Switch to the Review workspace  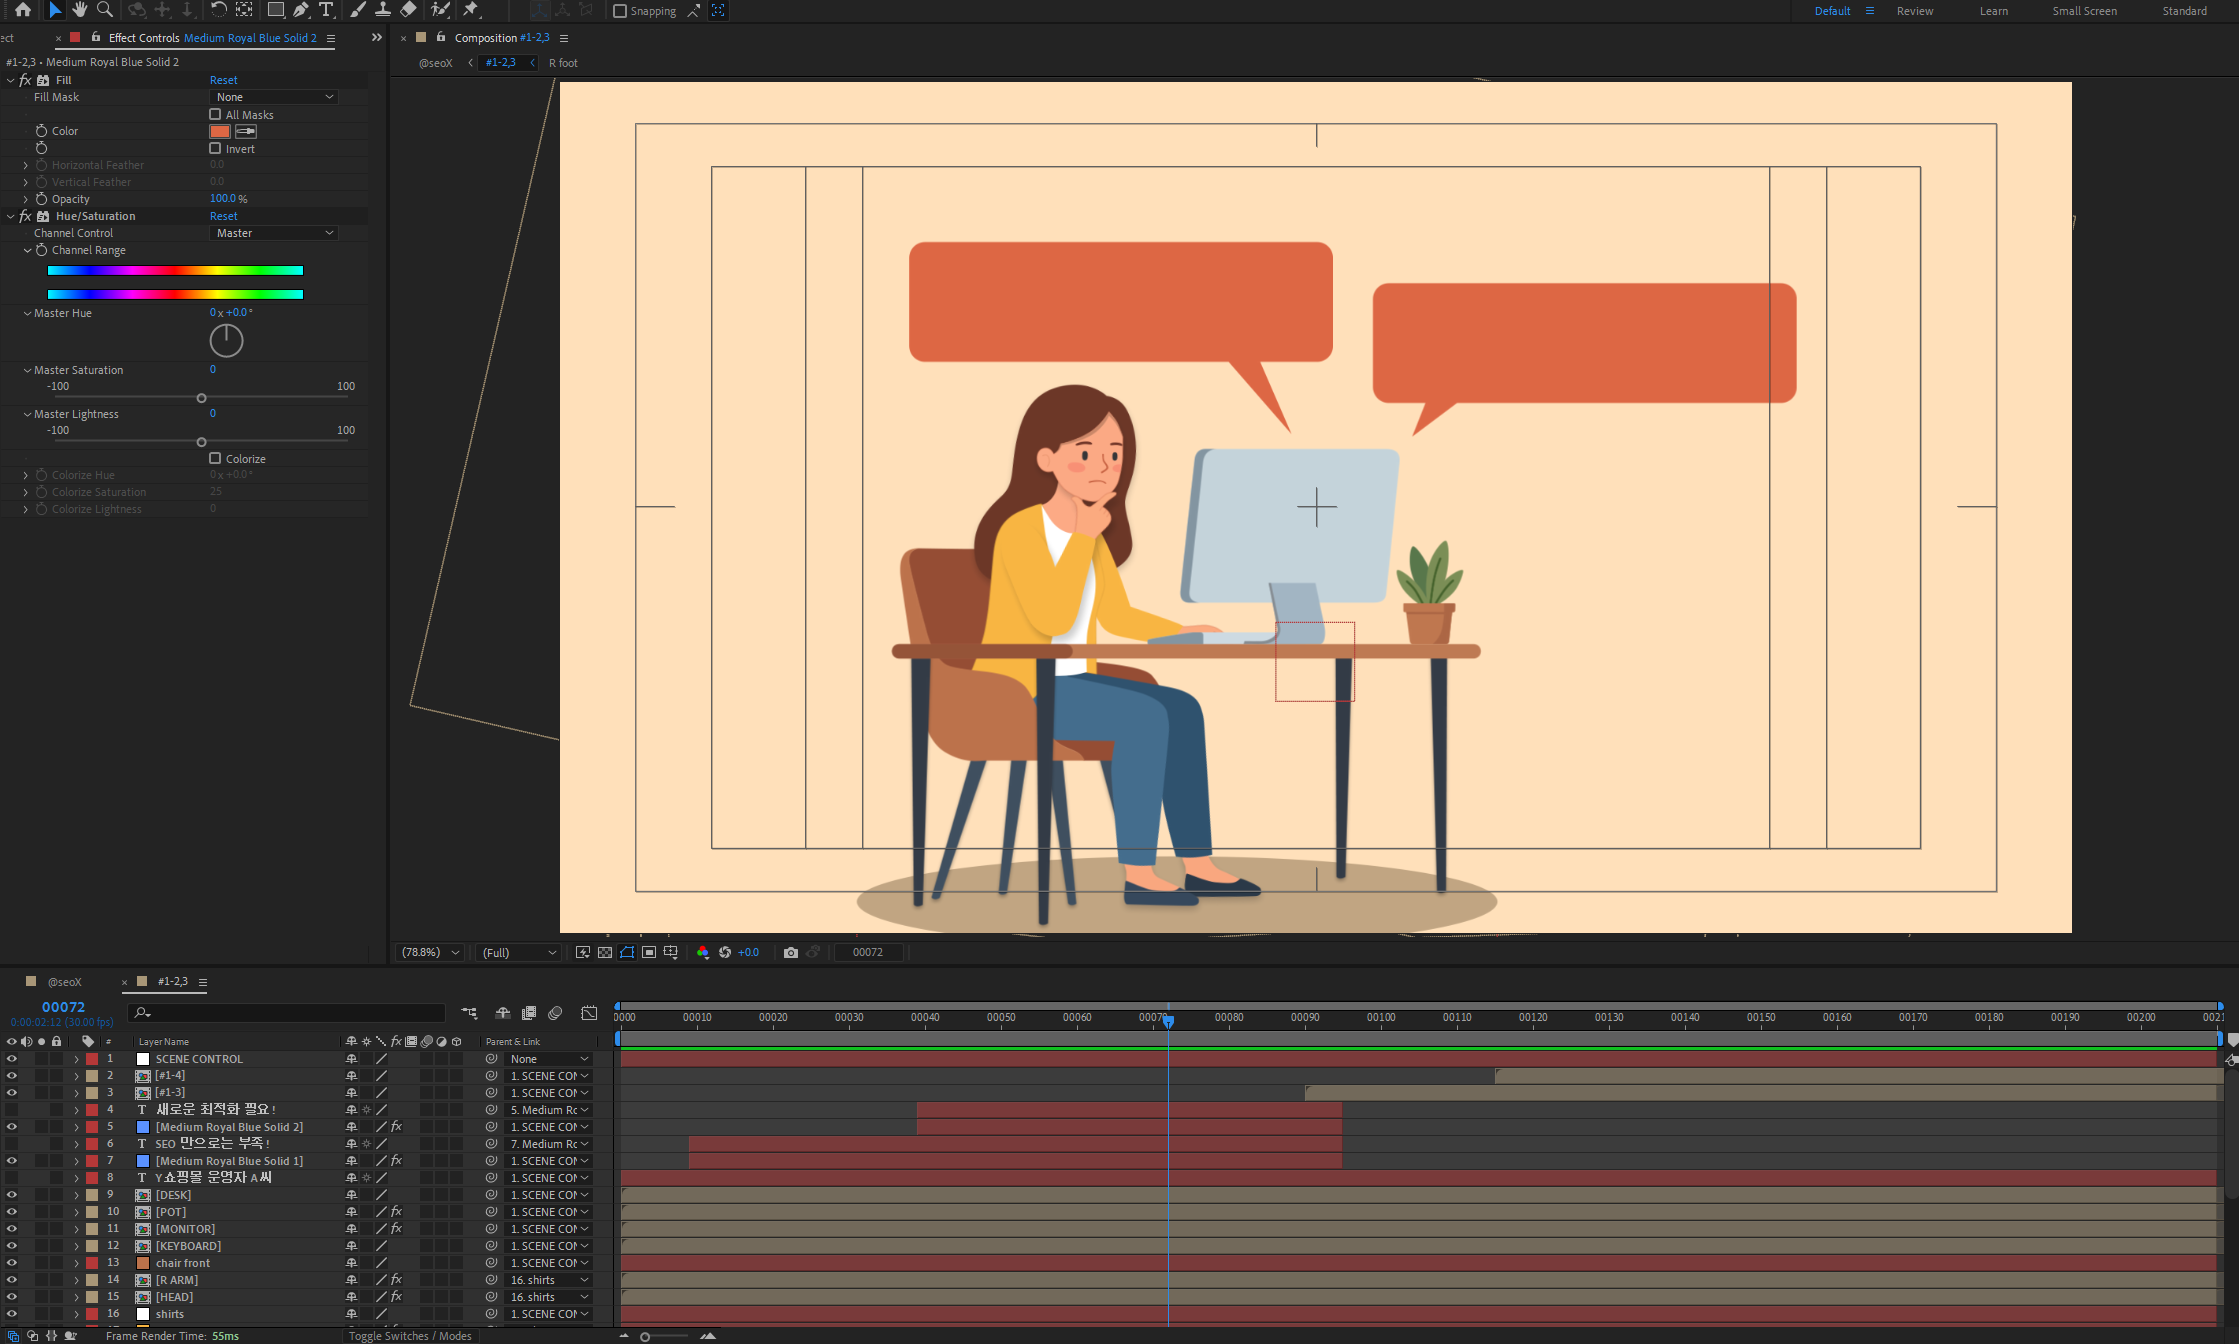tap(1914, 11)
